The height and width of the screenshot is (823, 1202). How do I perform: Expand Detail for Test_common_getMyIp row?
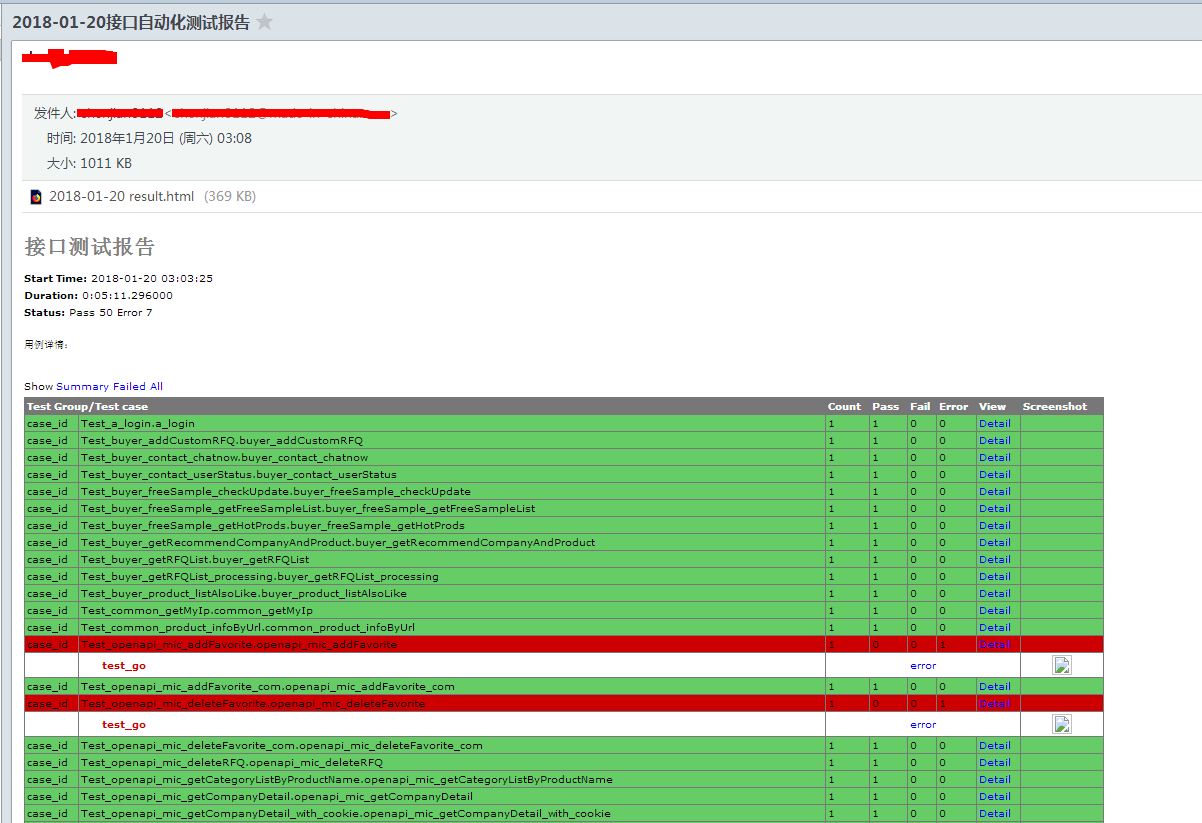tap(994, 611)
